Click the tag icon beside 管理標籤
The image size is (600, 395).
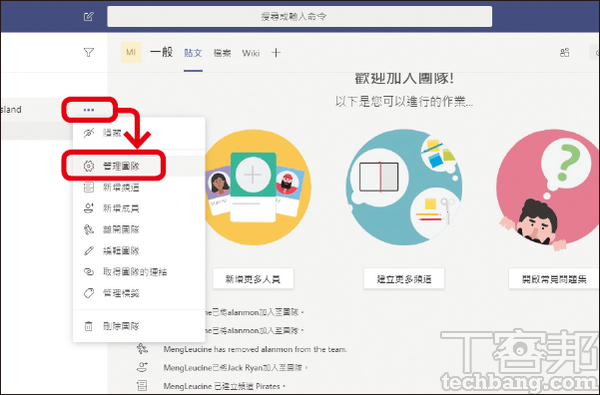pos(88,293)
